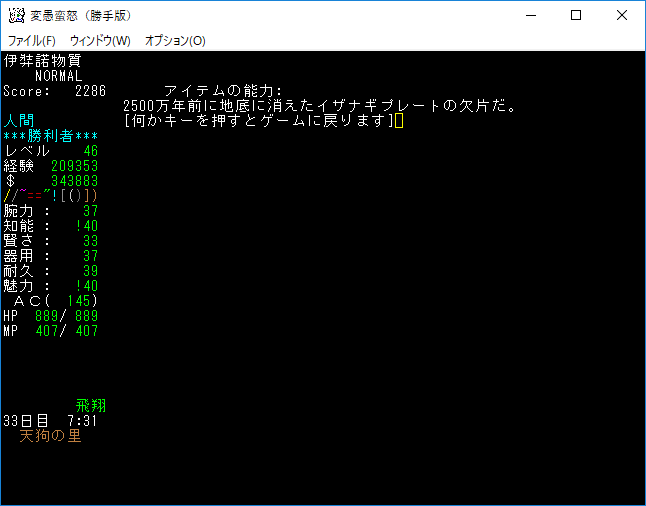
Task: Open the ウィンドウ(W) menu
Action: pos(100,41)
